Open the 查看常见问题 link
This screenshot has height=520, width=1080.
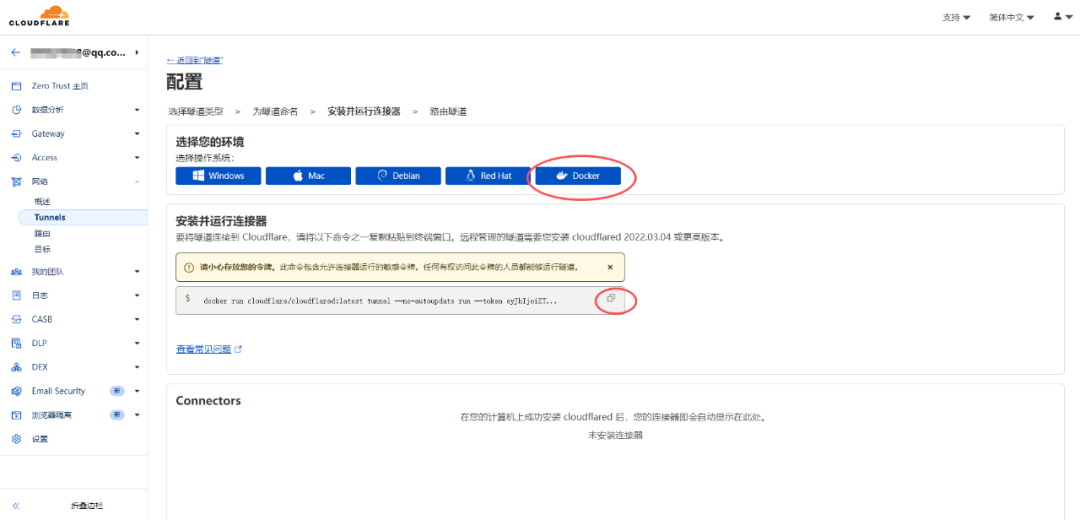pyautogui.click(x=209, y=349)
